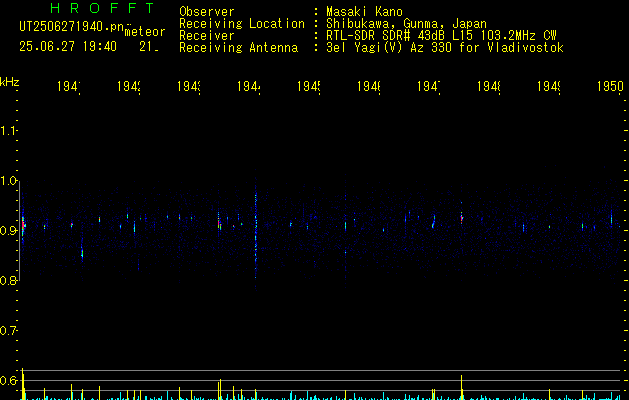Click the 'Receiver' field label
Screen dimensions: 629x400
pos(207,36)
